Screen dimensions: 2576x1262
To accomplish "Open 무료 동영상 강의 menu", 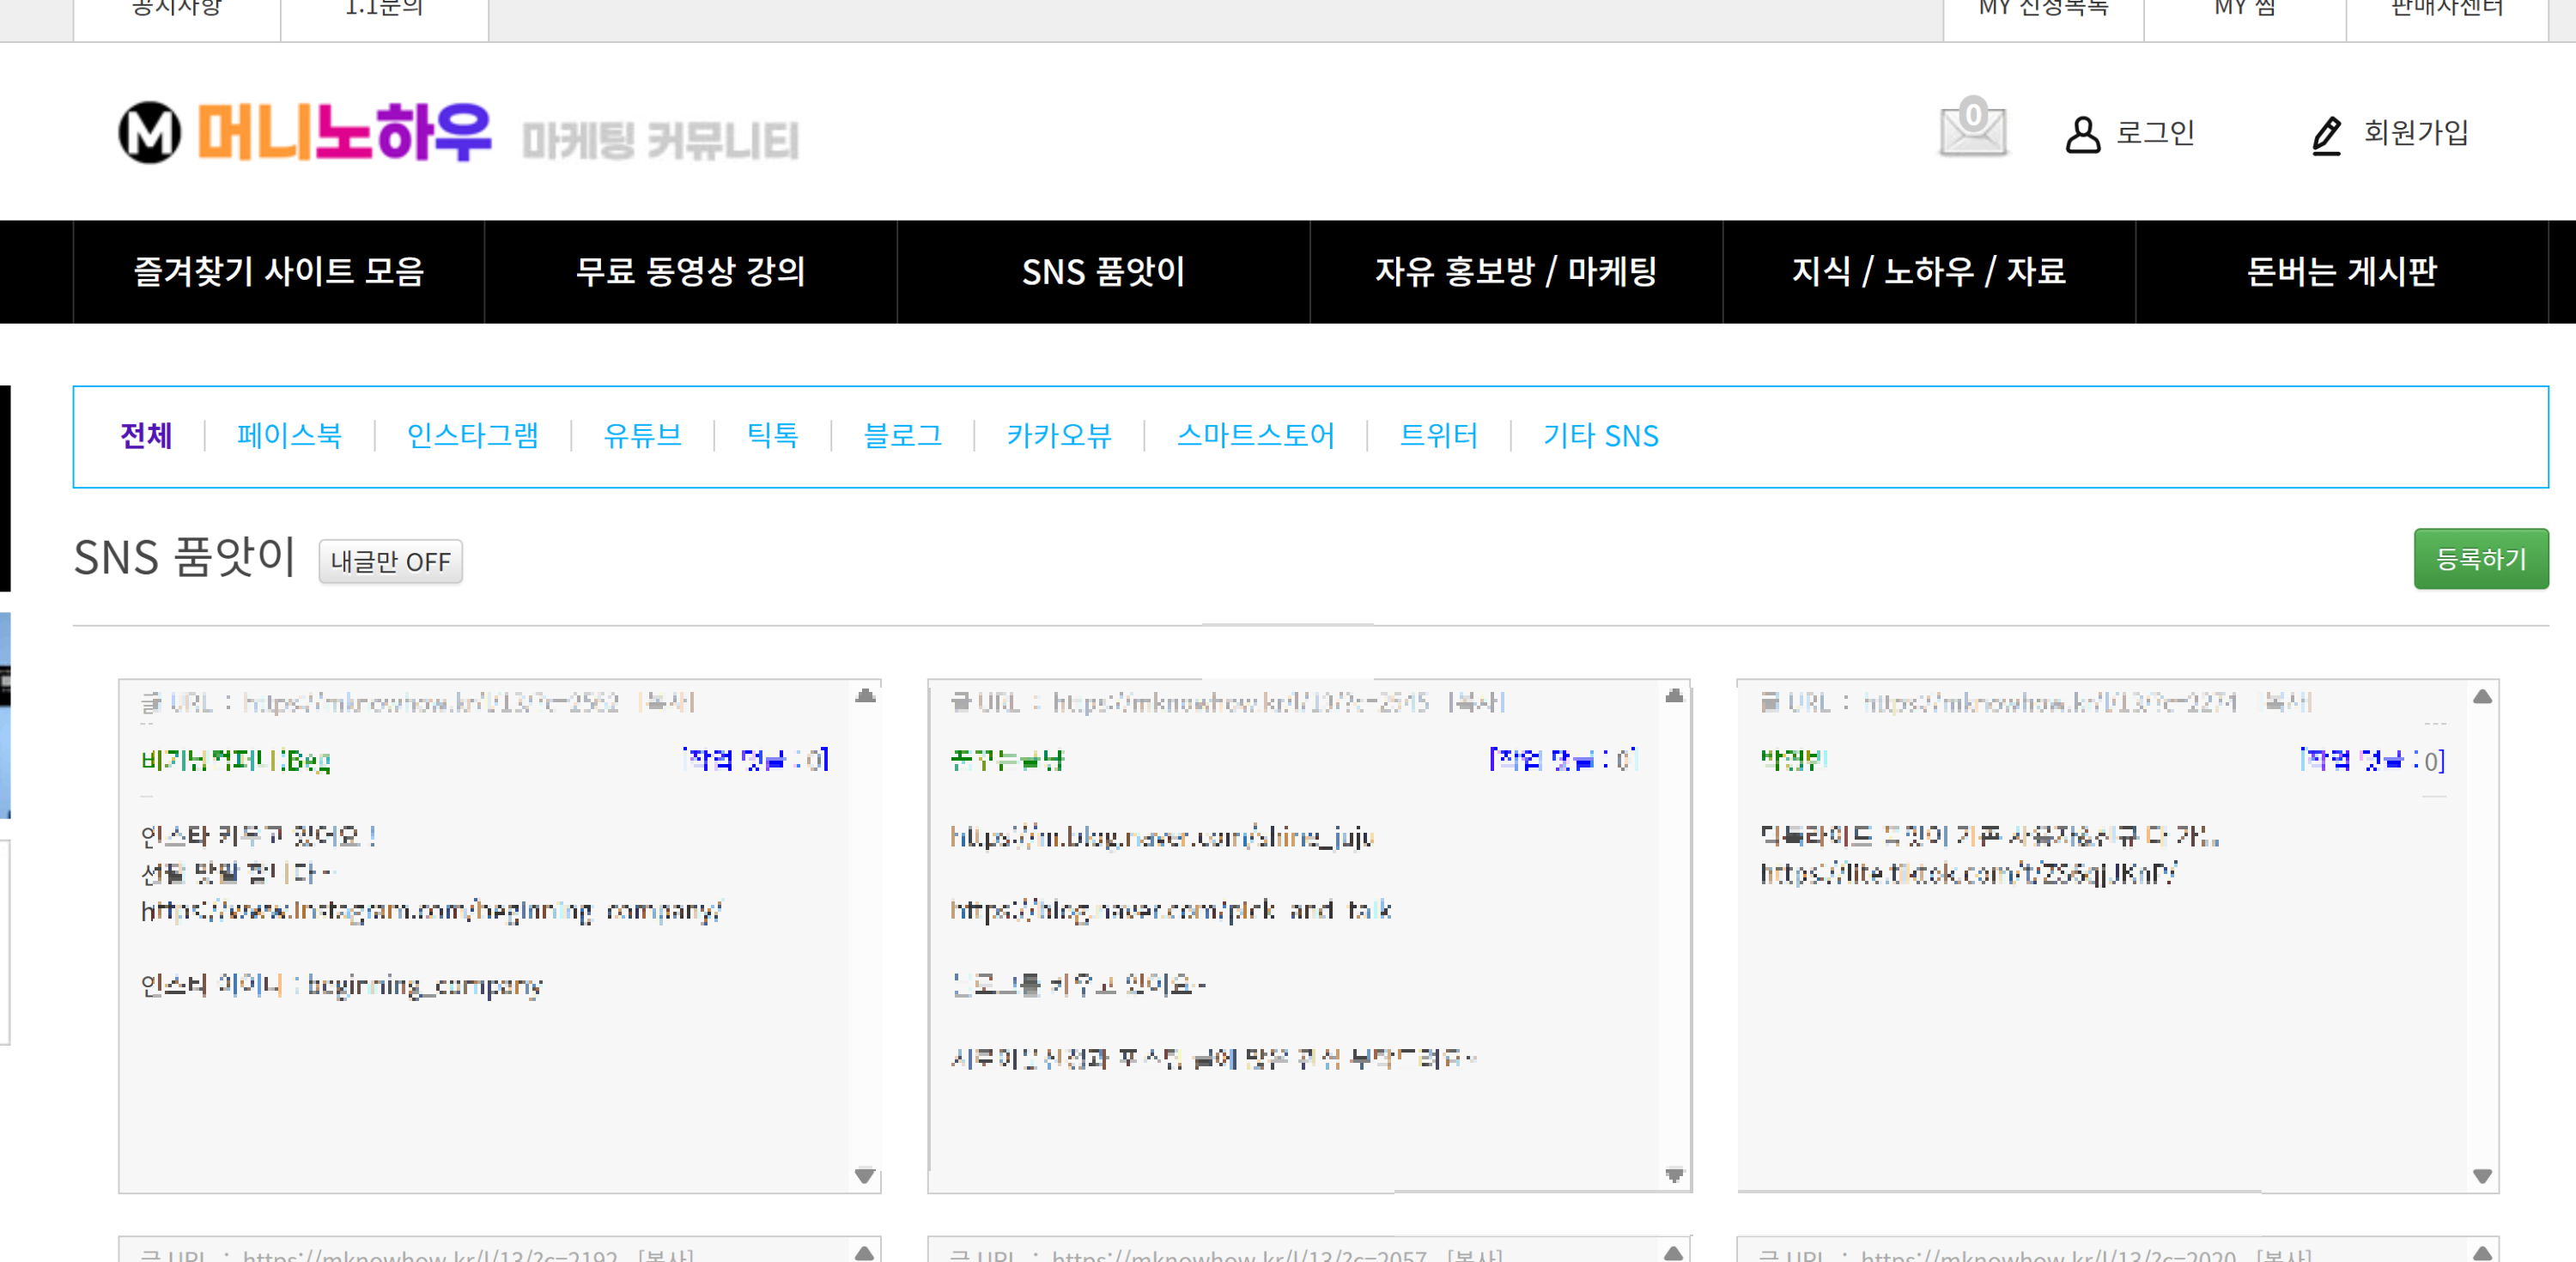I will [x=690, y=271].
